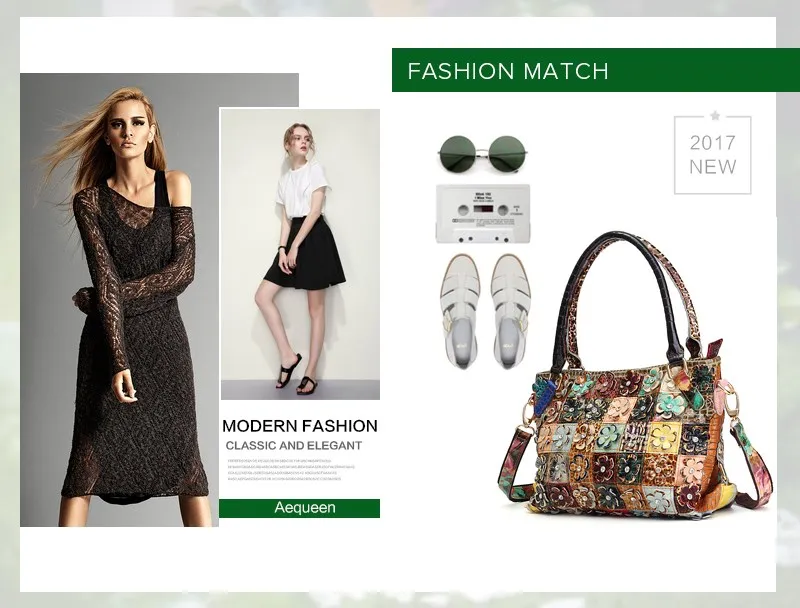Click the white cassette tape image
The width and height of the screenshot is (800, 608).
(483, 214)
